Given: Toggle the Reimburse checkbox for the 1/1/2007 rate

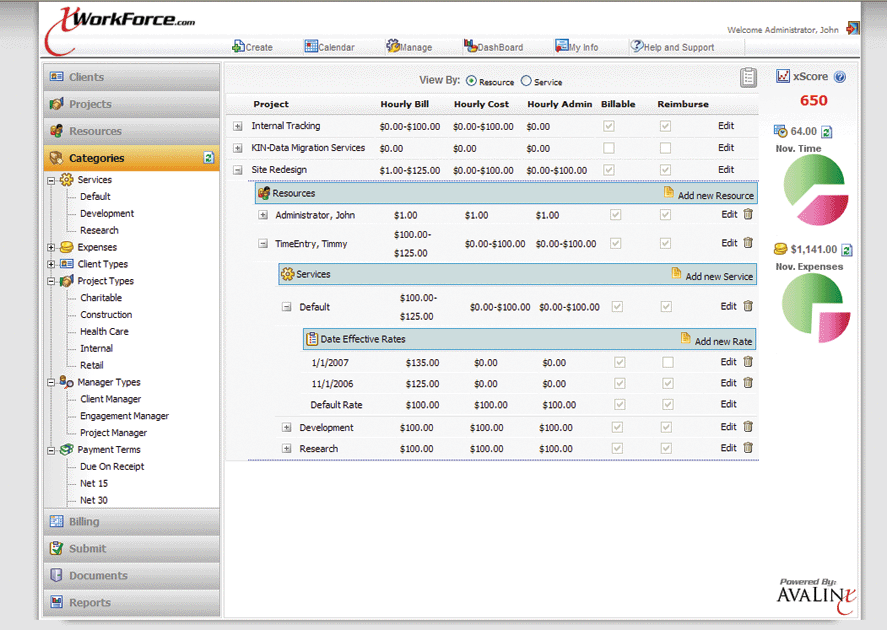Looking at the screenshot, I should 667,362.
